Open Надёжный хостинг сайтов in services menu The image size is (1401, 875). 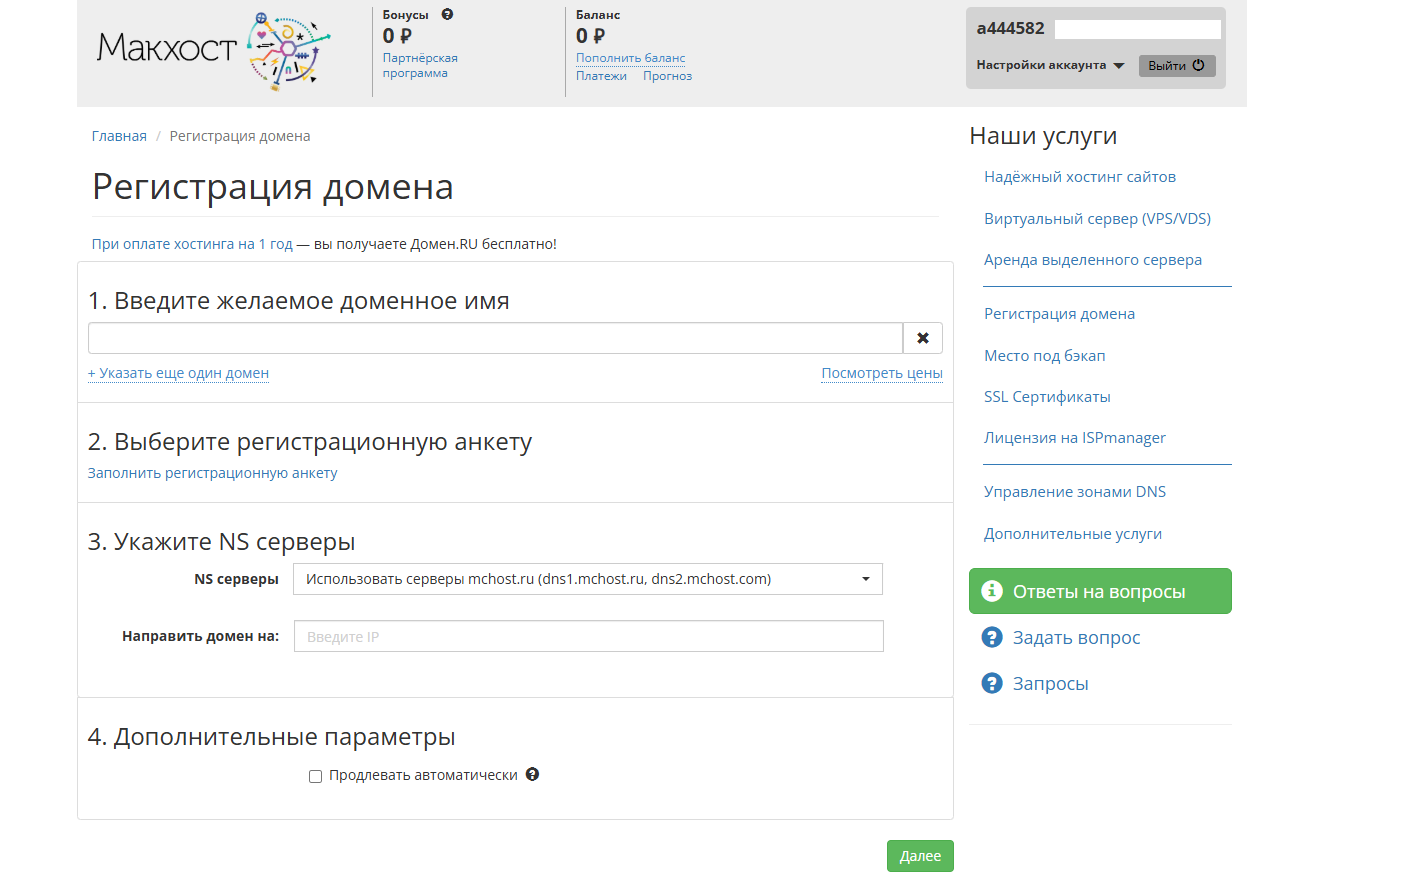pos(1079,177)
